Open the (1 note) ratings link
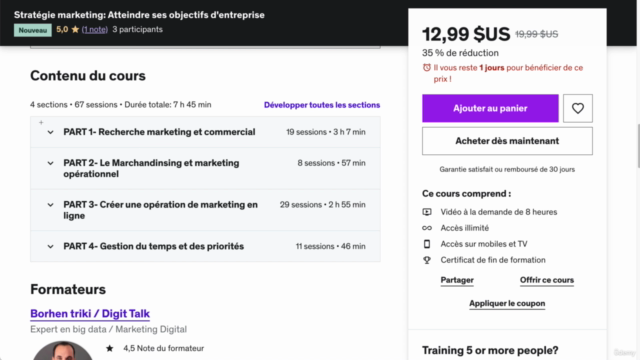Viewport: 640px width, 360px height. [x=95, y=29]
